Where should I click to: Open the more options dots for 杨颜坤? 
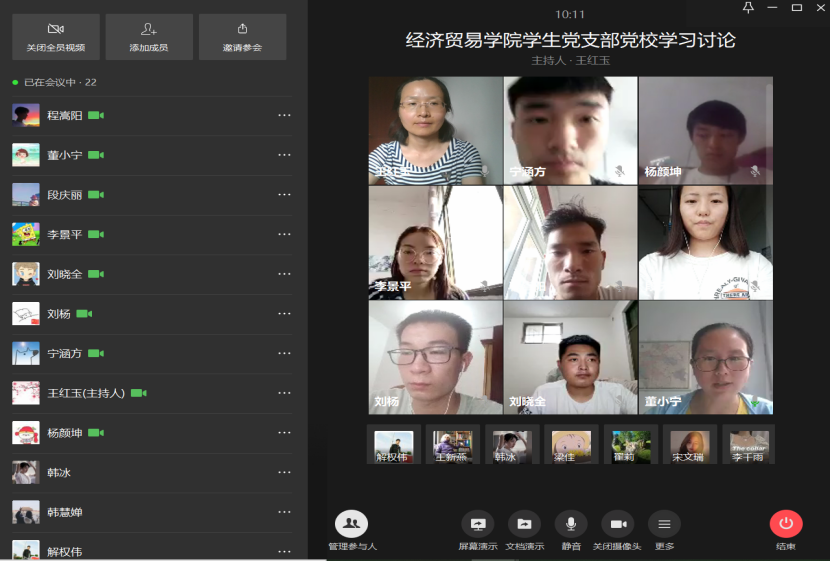(284, 432)
